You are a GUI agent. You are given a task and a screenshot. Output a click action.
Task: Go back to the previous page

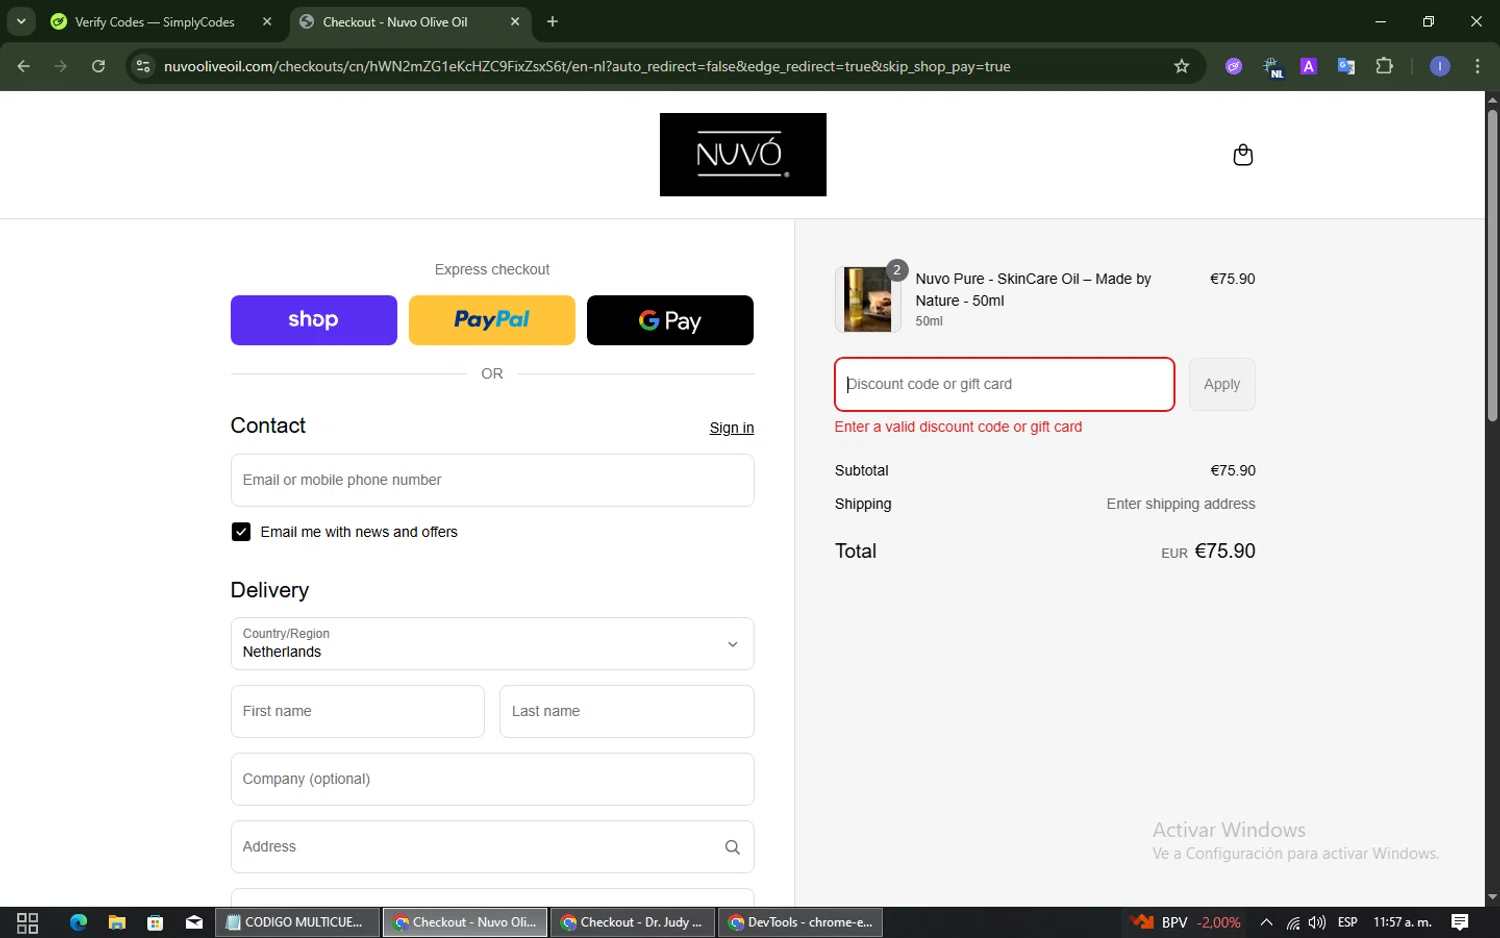click(x=24, y=66)
